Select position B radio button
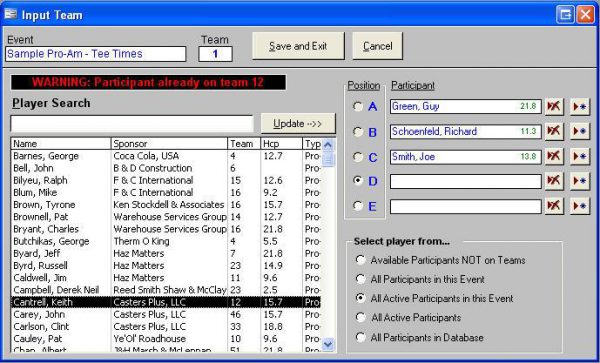 [x=358, y=132]
